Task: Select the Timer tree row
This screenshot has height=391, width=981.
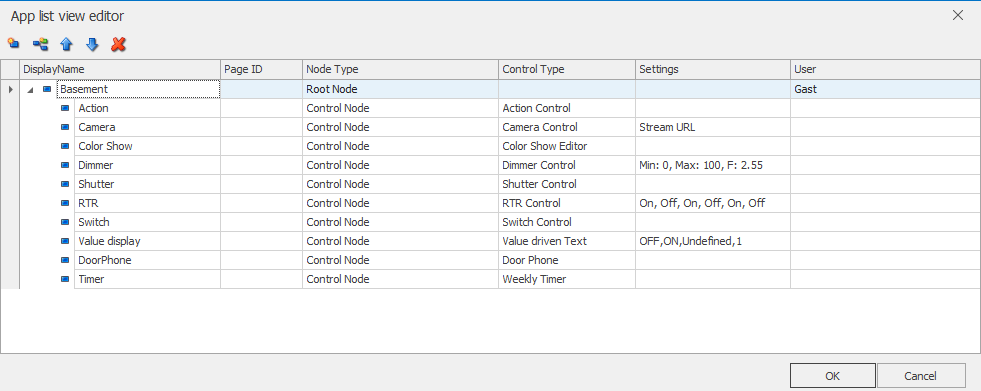Action: [x=147, y=279]
